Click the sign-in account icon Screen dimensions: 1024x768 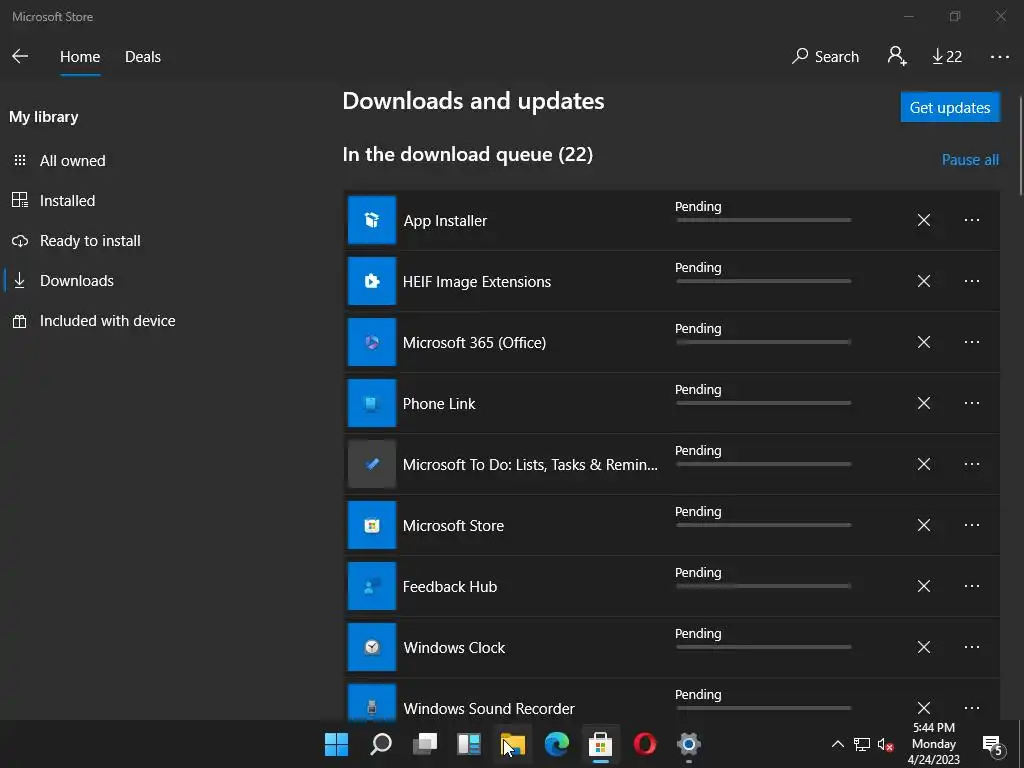(897, 56)
